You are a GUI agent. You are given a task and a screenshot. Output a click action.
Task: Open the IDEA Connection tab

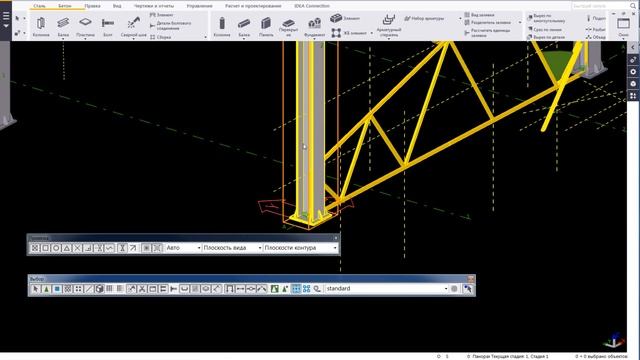click(x=312, y=6)
